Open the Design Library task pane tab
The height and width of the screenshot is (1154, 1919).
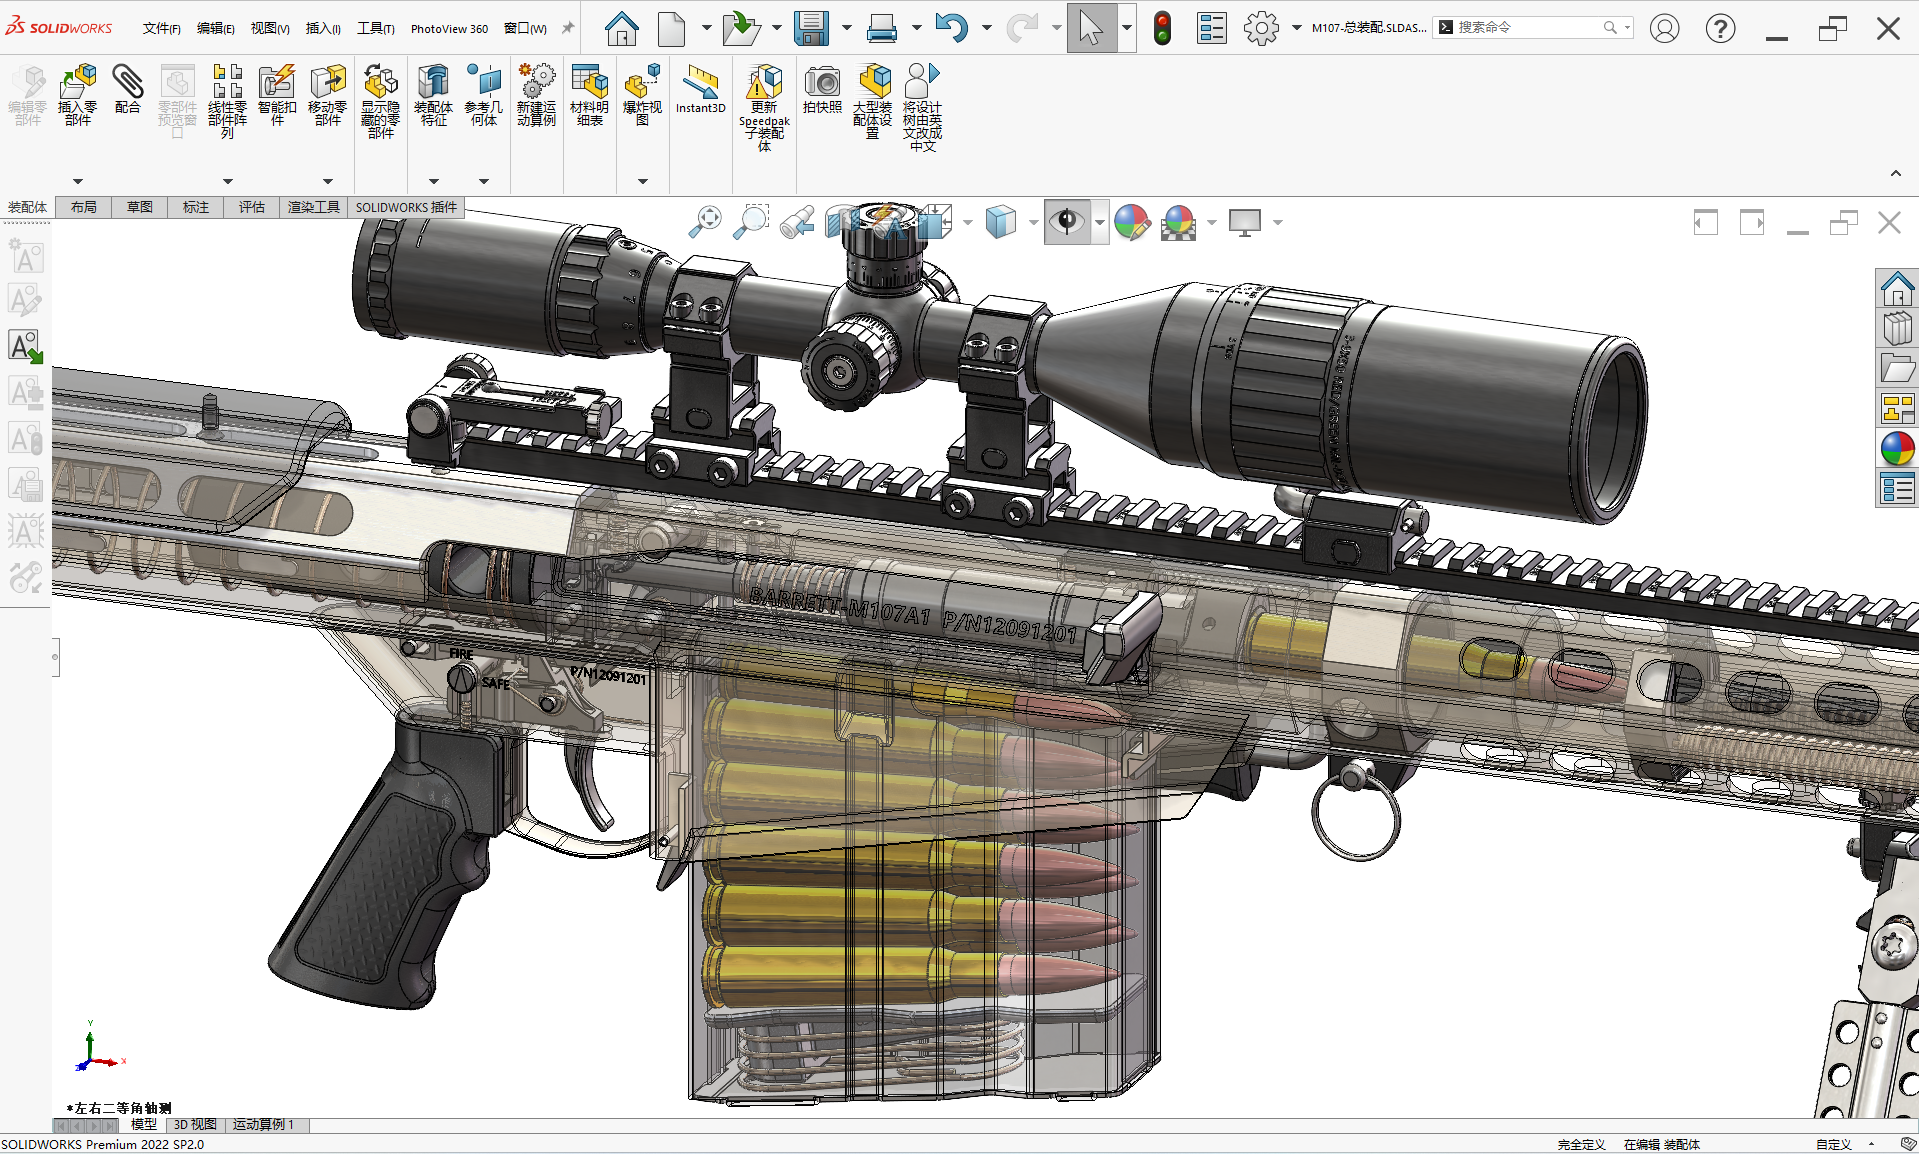tap(1897, 329)
